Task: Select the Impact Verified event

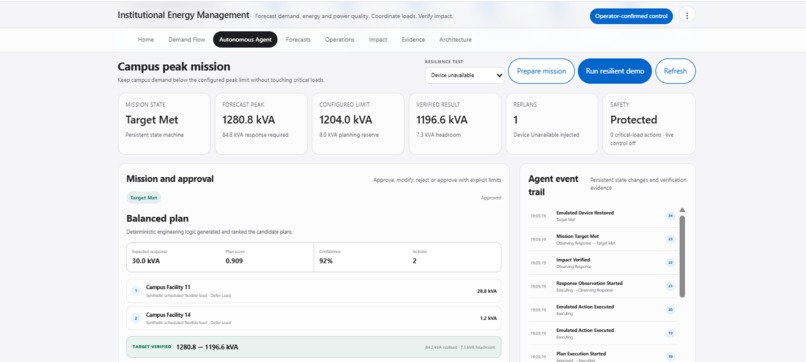Action: (602, 263)
